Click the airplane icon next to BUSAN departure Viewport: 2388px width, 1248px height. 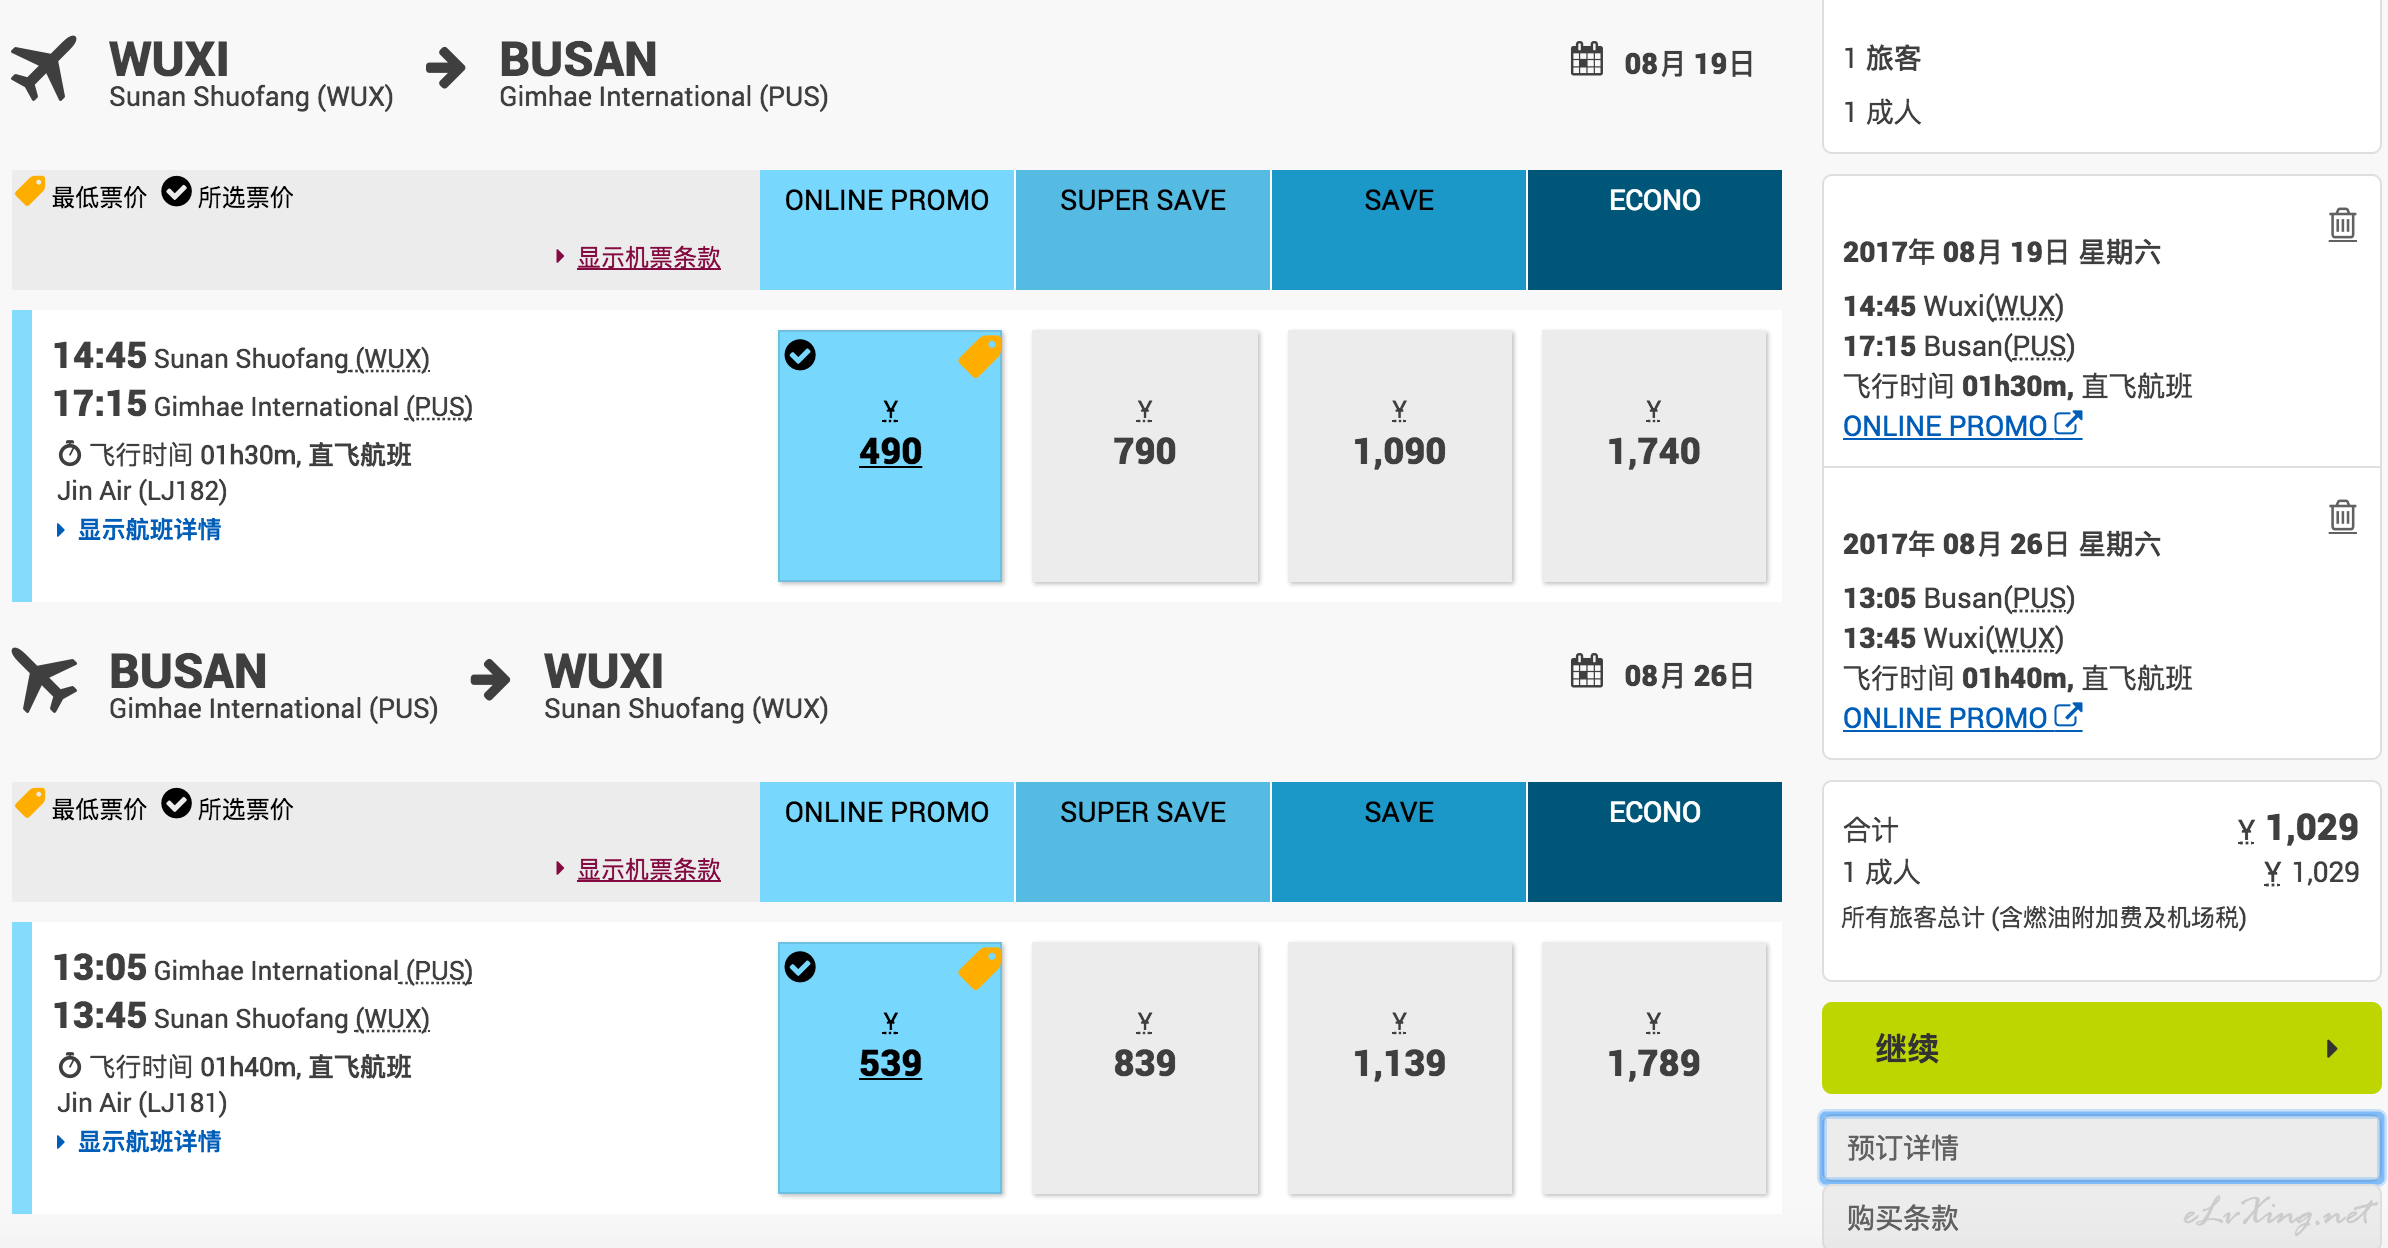[x=44, y=680]
